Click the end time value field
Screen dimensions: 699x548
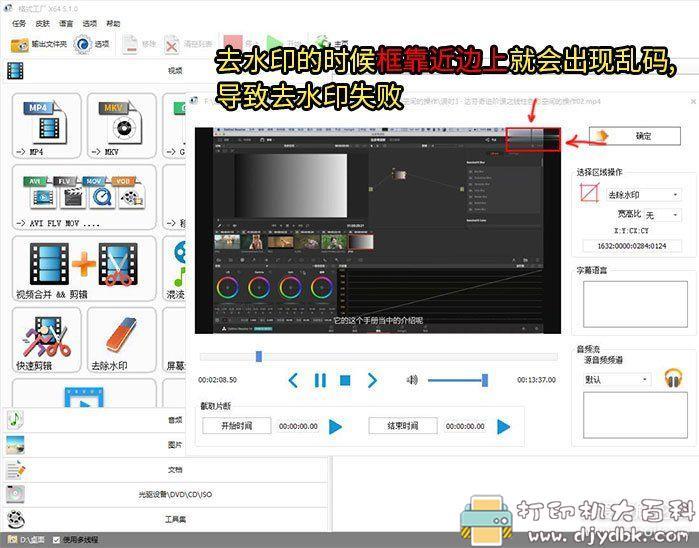(465, 426)
